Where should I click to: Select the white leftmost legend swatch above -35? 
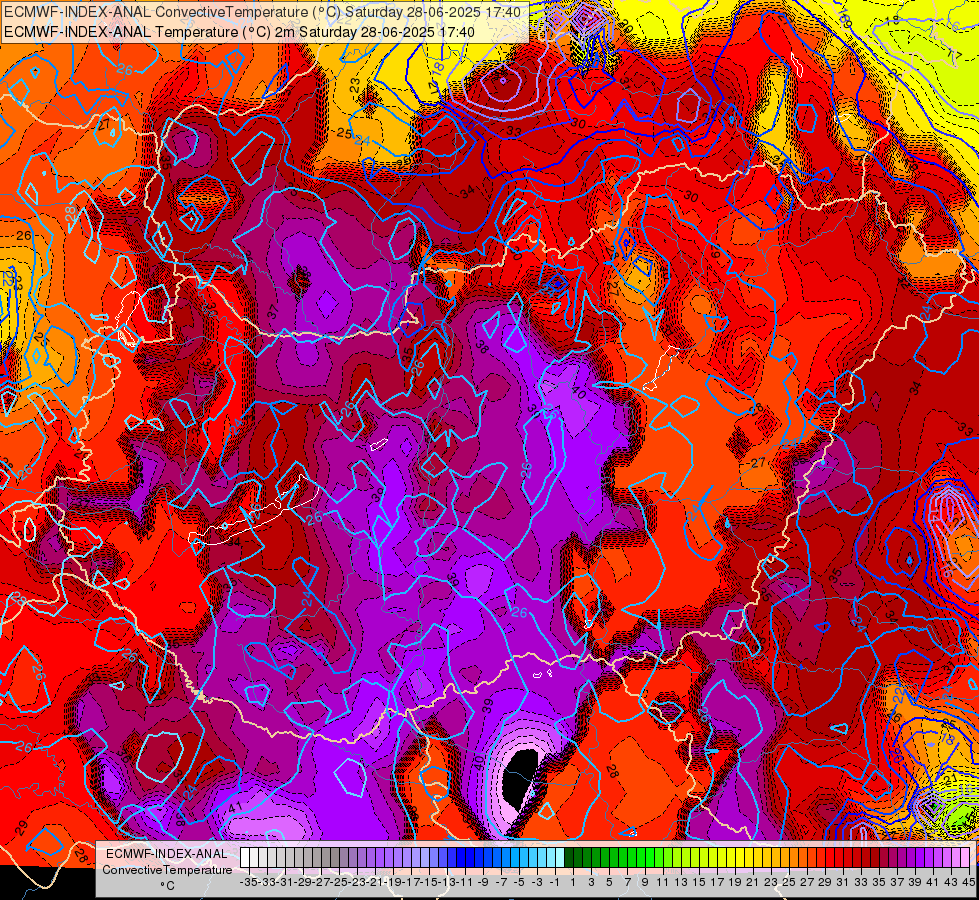coord(245,858)
